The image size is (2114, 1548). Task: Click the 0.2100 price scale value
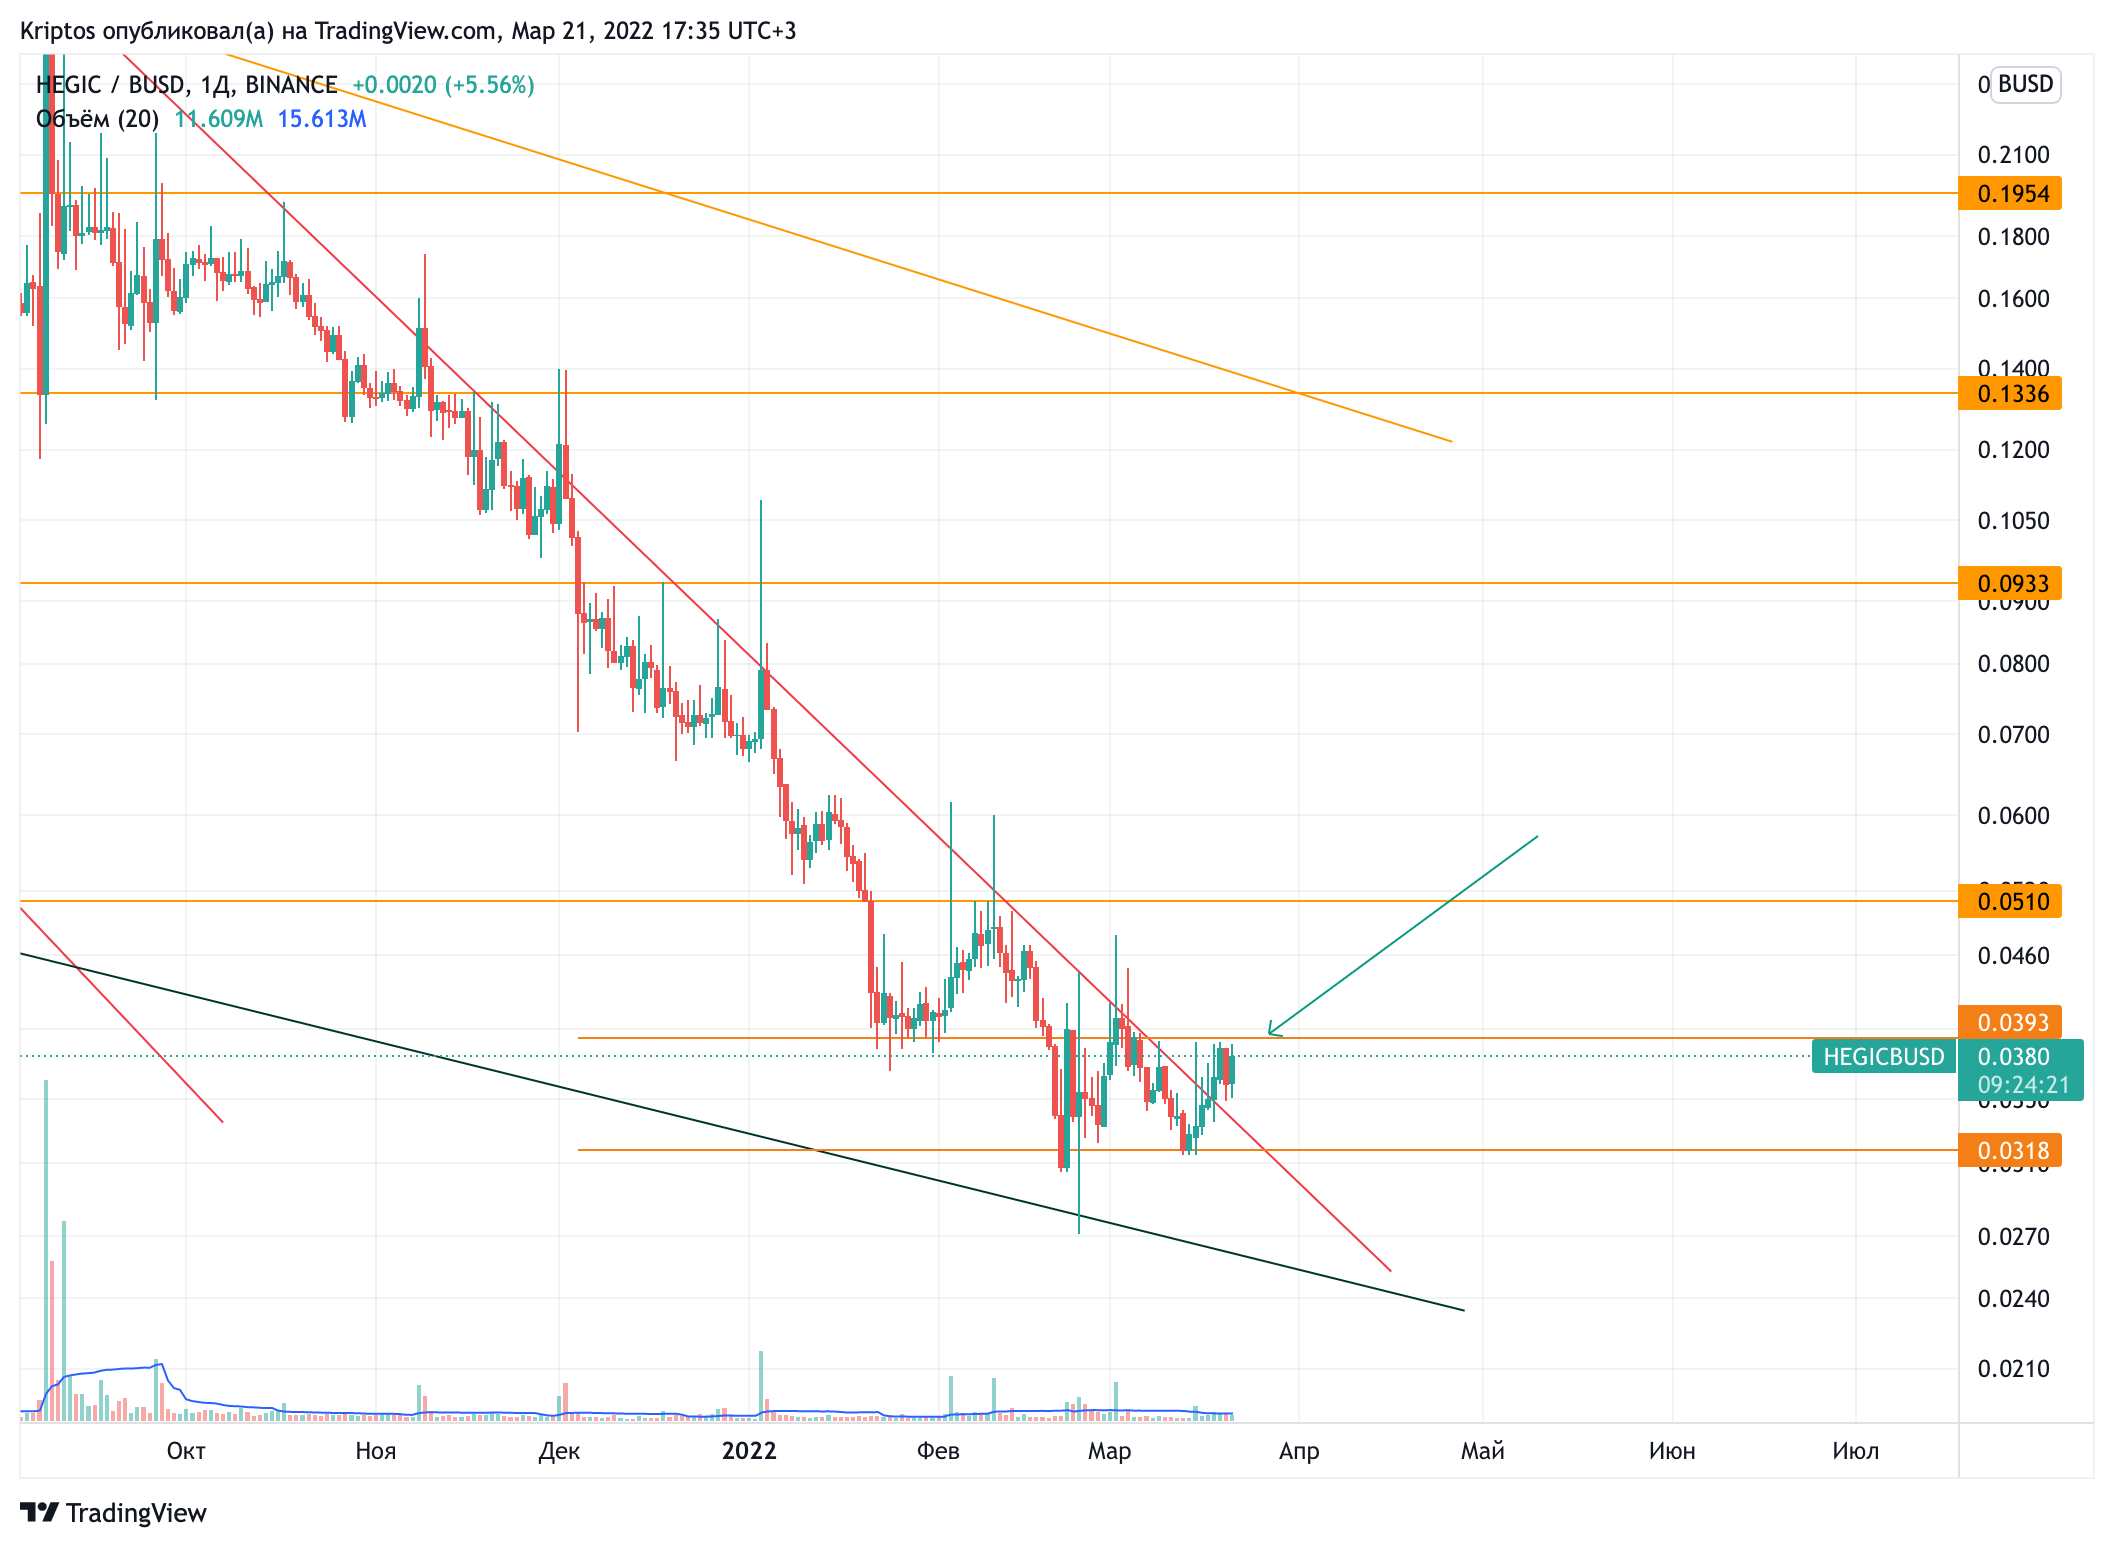click(x=2014, y=155)
